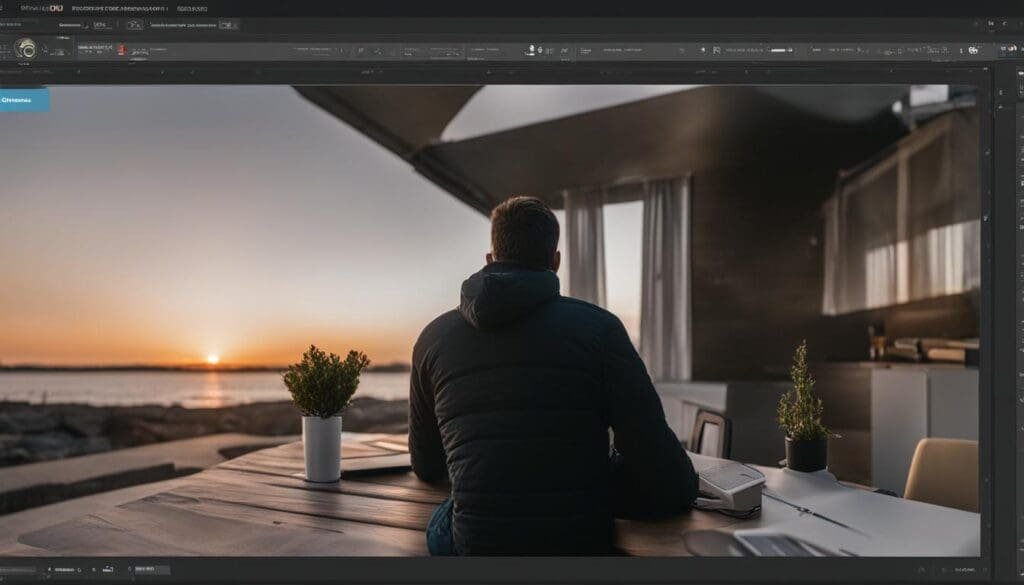Open the first dropdown in the second toolbar row
The height and width of the screenshot is (585, 1024).
coord(72,24)
